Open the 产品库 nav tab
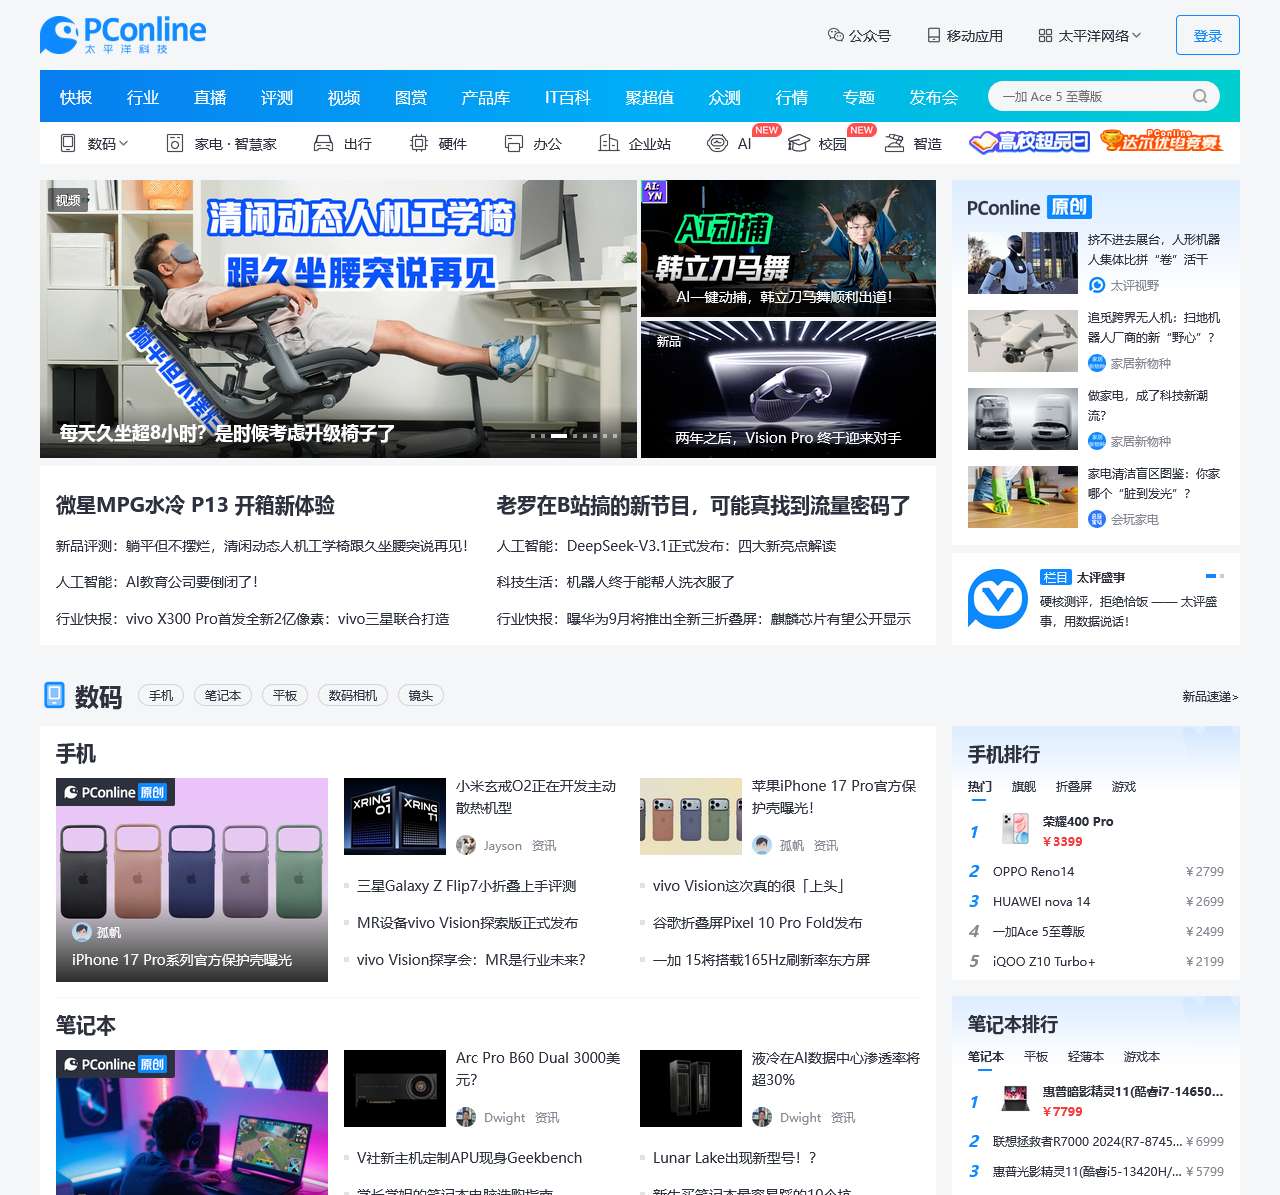Viewport: 1280px width, 1195px height. point(485,97)
